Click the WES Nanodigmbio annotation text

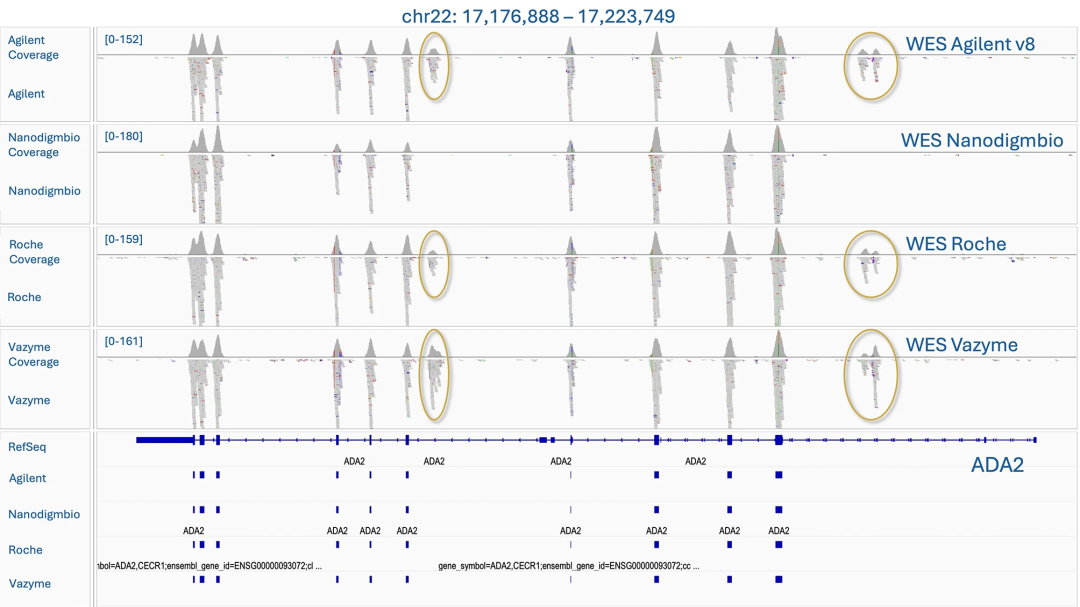982,140
